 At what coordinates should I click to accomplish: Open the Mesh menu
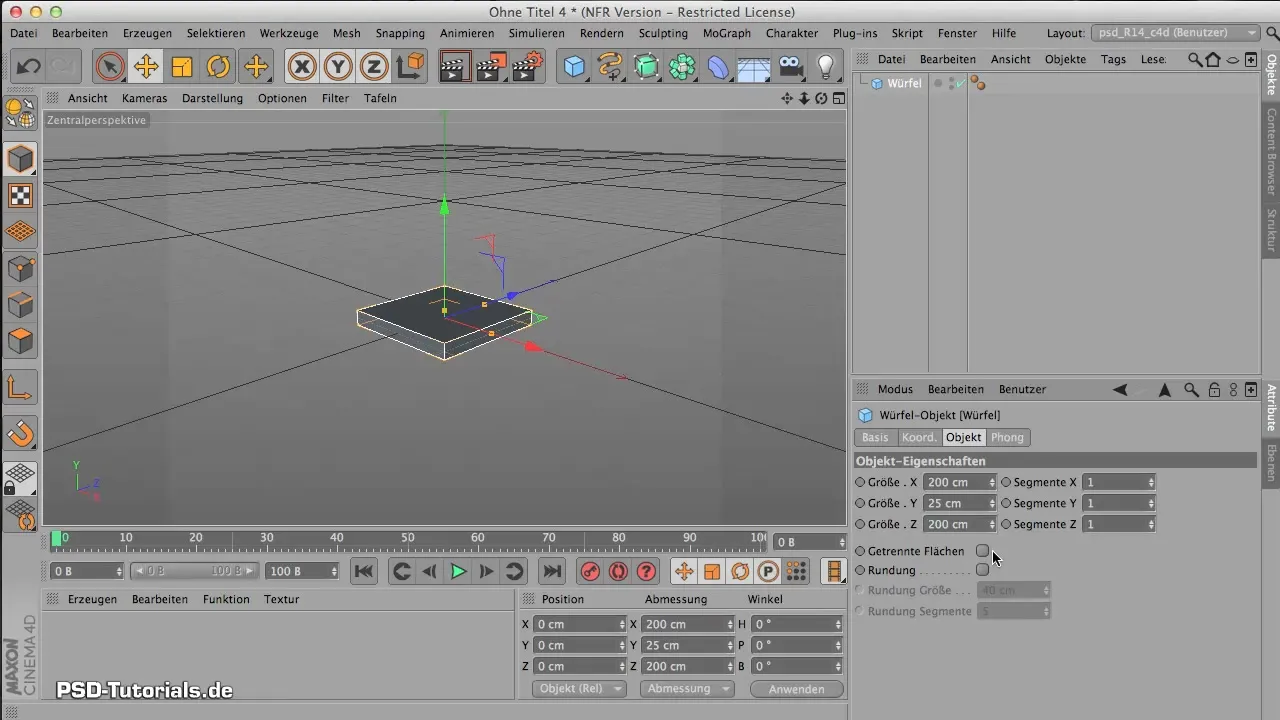pos(346,33)
